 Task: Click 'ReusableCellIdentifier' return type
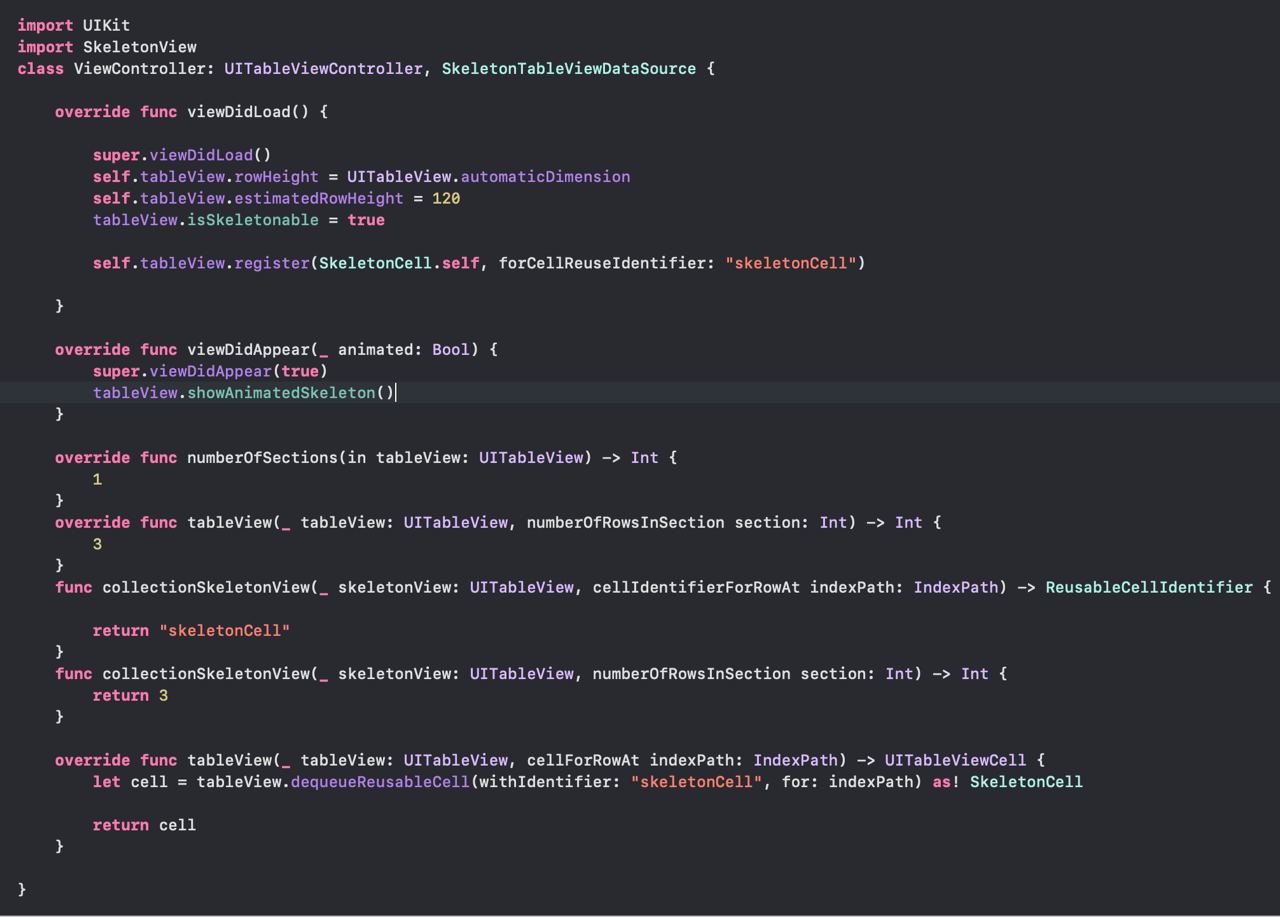tap(1149, 587)
